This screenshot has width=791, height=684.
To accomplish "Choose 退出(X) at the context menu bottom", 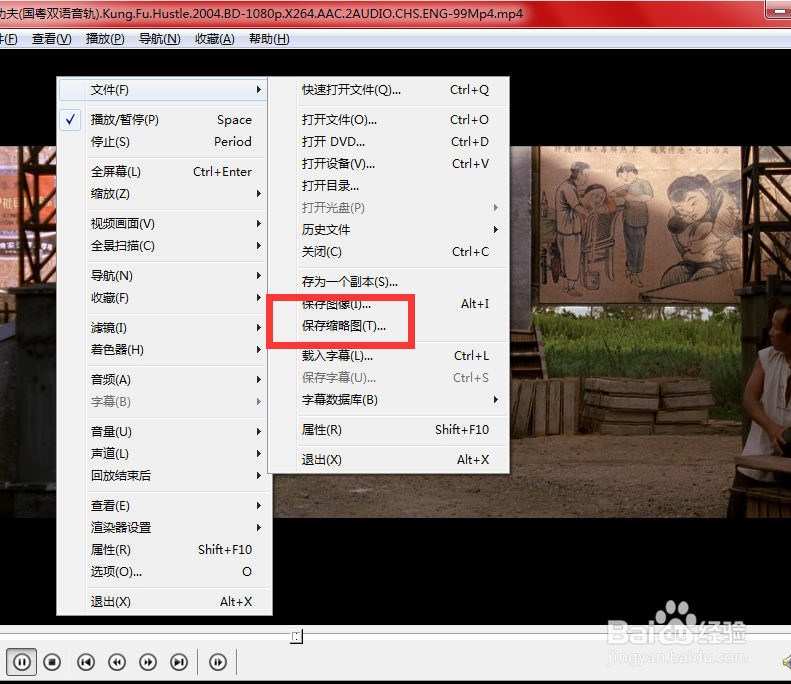I will [163, 602].
